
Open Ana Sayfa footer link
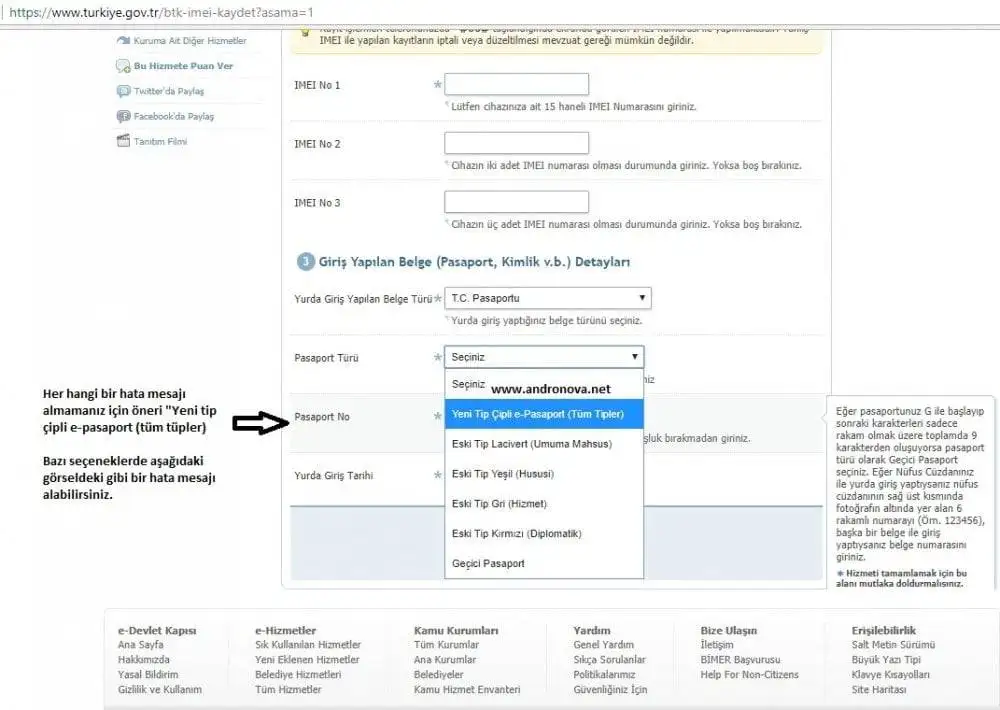pyautogui.click(x=140, y=645)
